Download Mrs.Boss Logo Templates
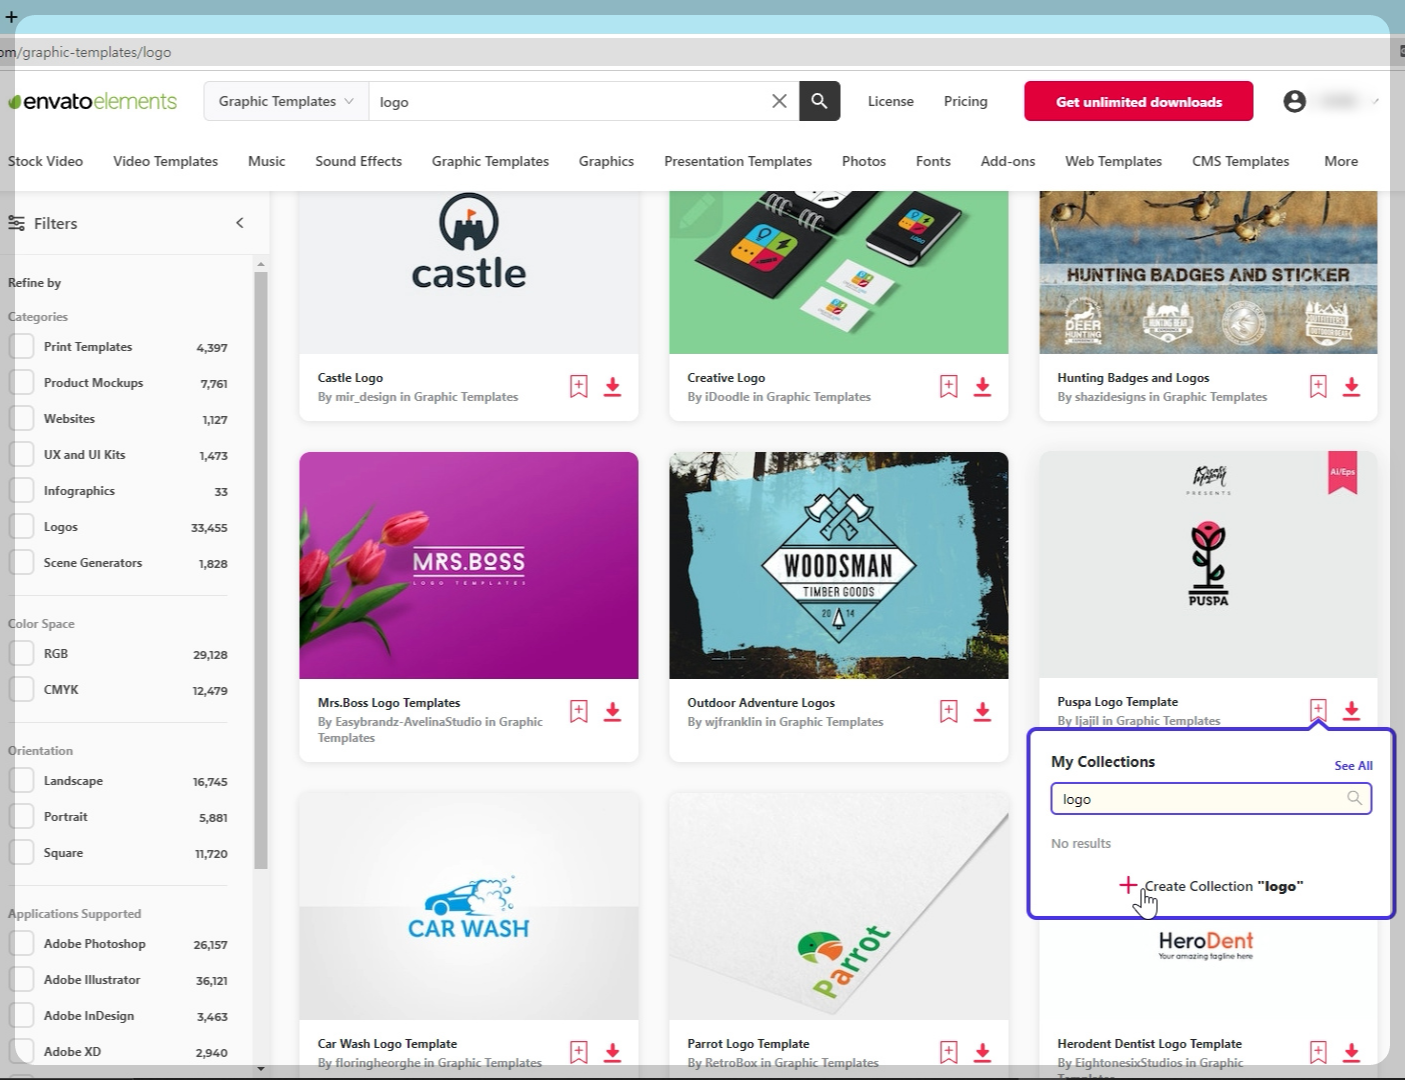Viewport: 1405px width, 1080px height. [613, 712]
